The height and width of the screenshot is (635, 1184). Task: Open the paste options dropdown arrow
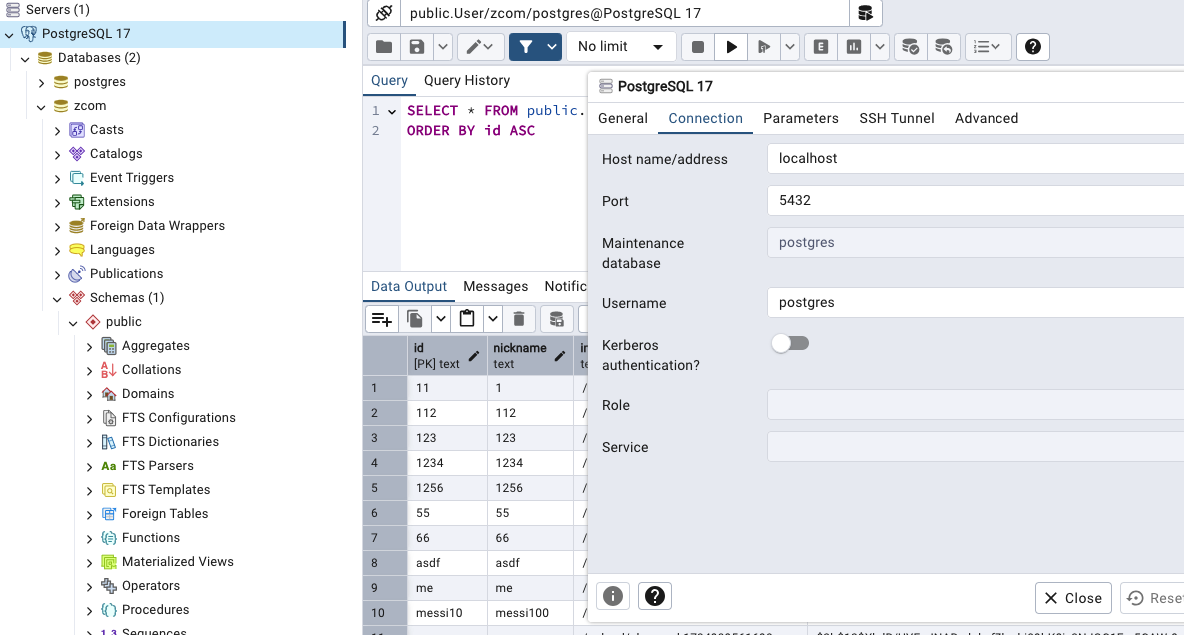pos(492,319)
